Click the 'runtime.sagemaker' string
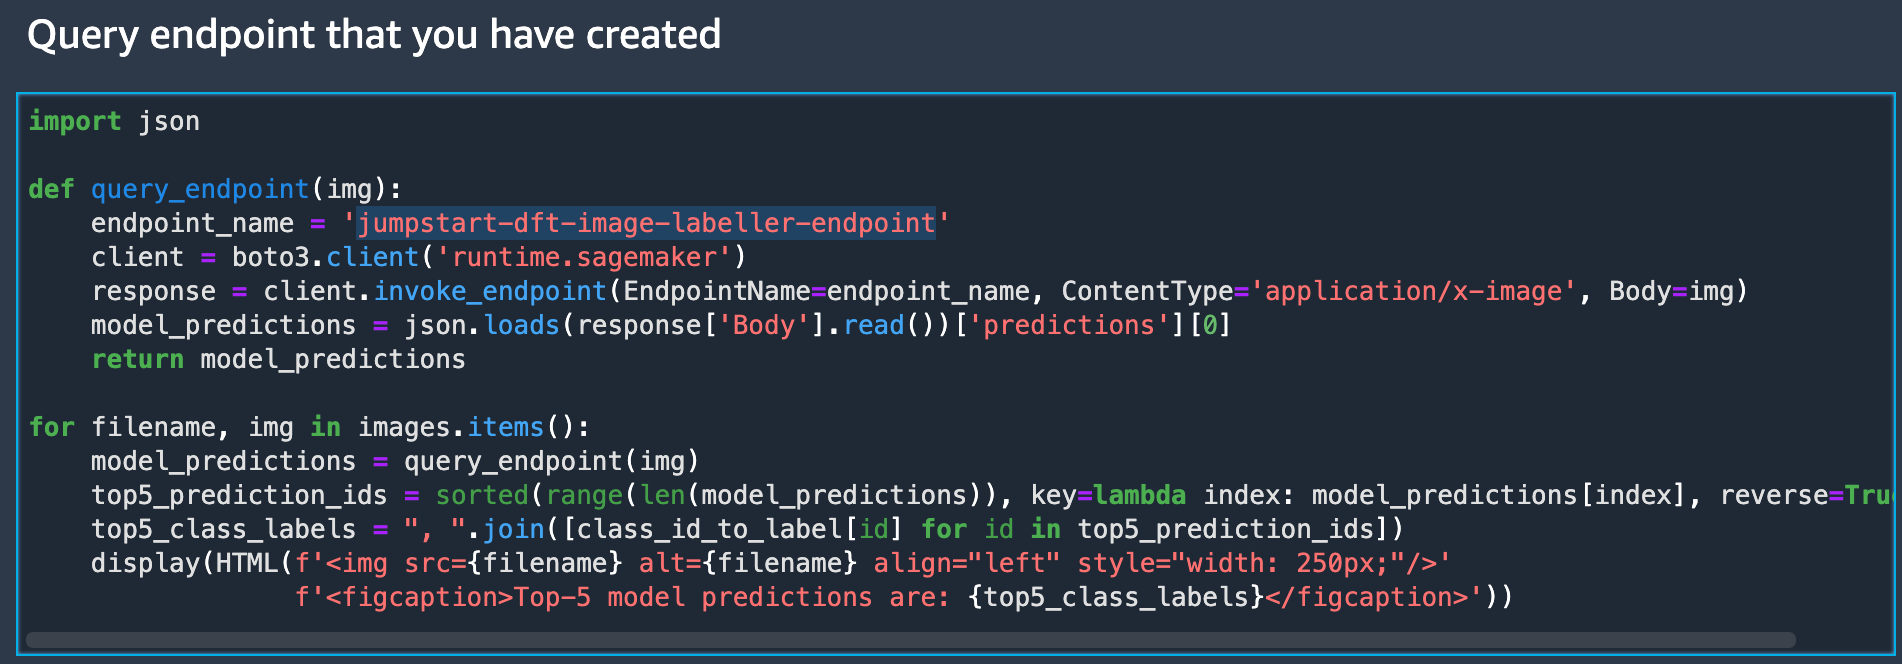 coord(584,257)
